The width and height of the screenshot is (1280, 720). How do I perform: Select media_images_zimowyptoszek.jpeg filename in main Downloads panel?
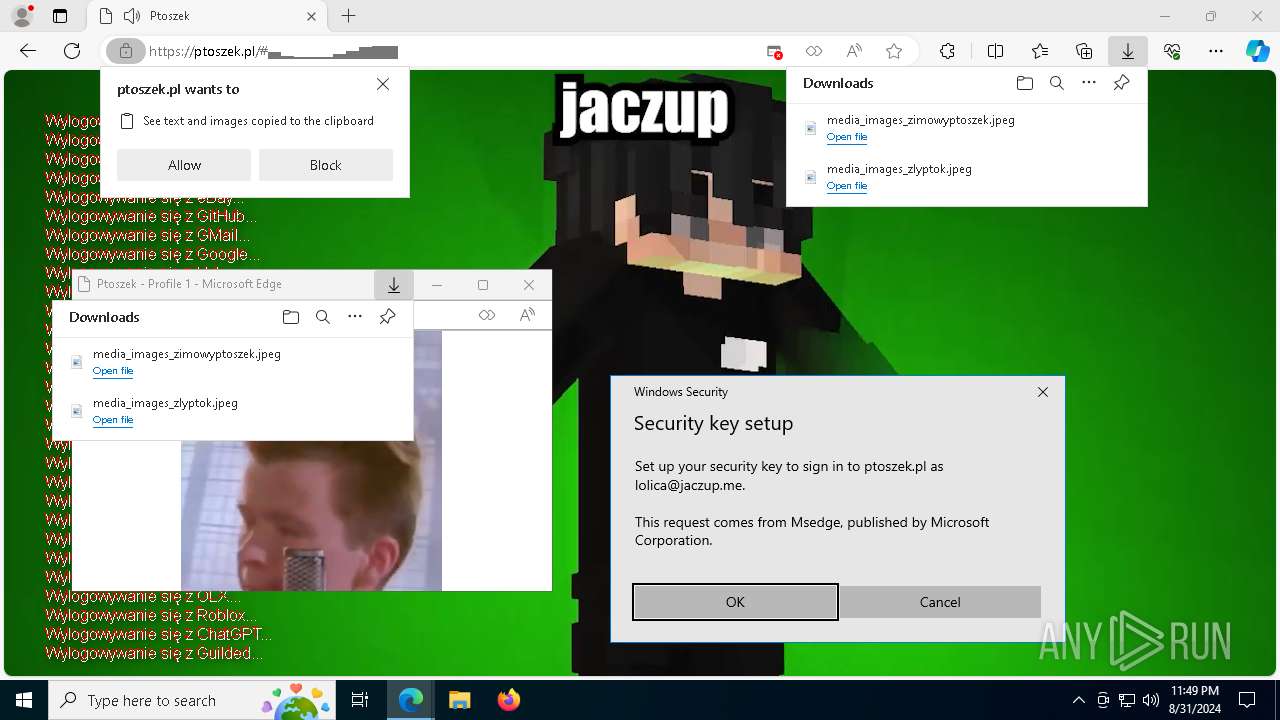point(921,120)
